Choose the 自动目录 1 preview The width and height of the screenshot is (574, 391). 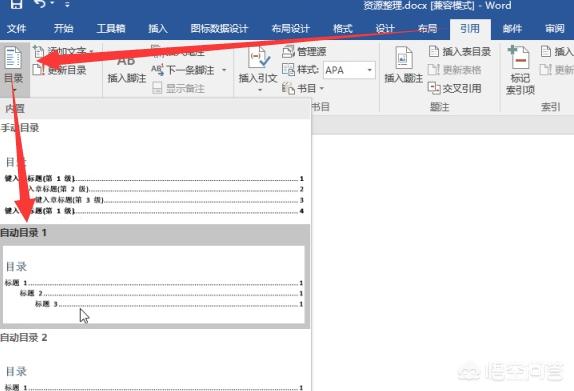(x=154, y=285)
